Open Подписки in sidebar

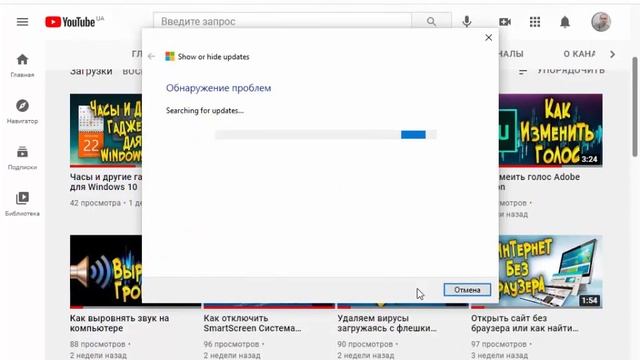tap(22, 158)
